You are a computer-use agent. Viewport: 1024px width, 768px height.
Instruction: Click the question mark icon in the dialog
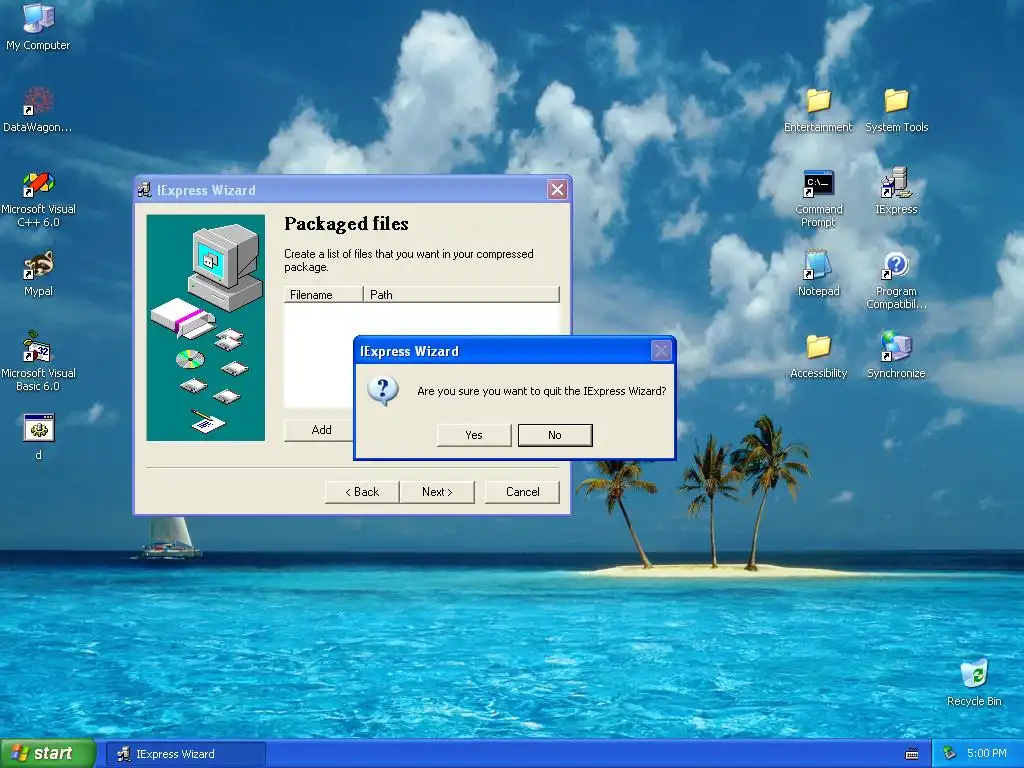pos(383,391)
